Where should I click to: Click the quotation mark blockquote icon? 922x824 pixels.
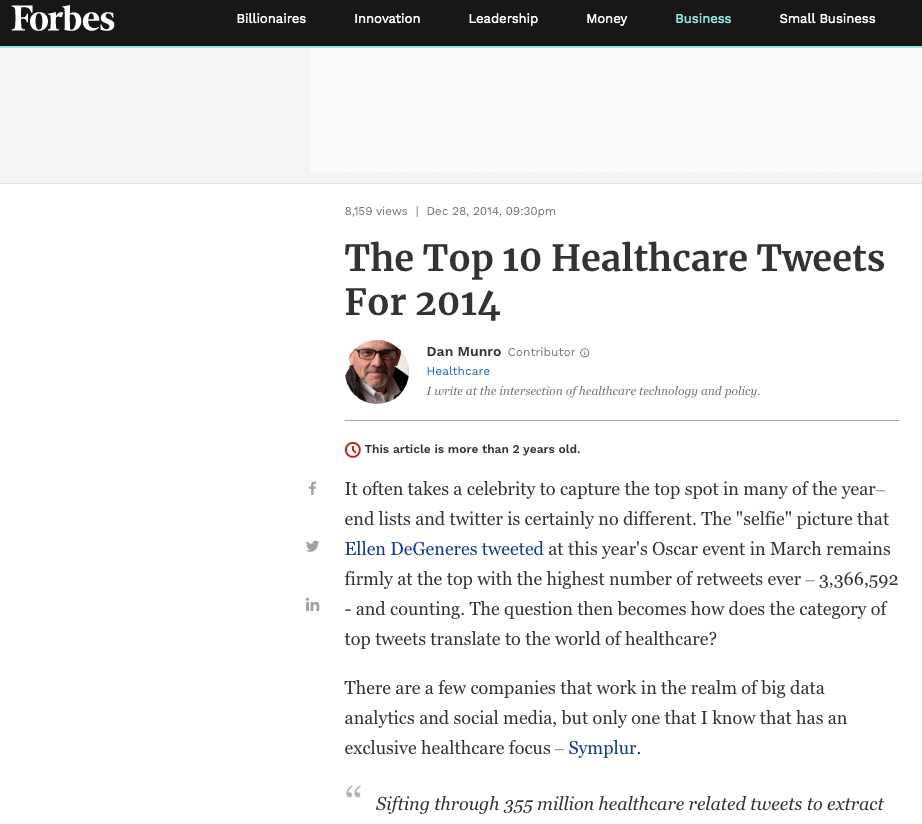pyautogui.click(x=353, y=792)
